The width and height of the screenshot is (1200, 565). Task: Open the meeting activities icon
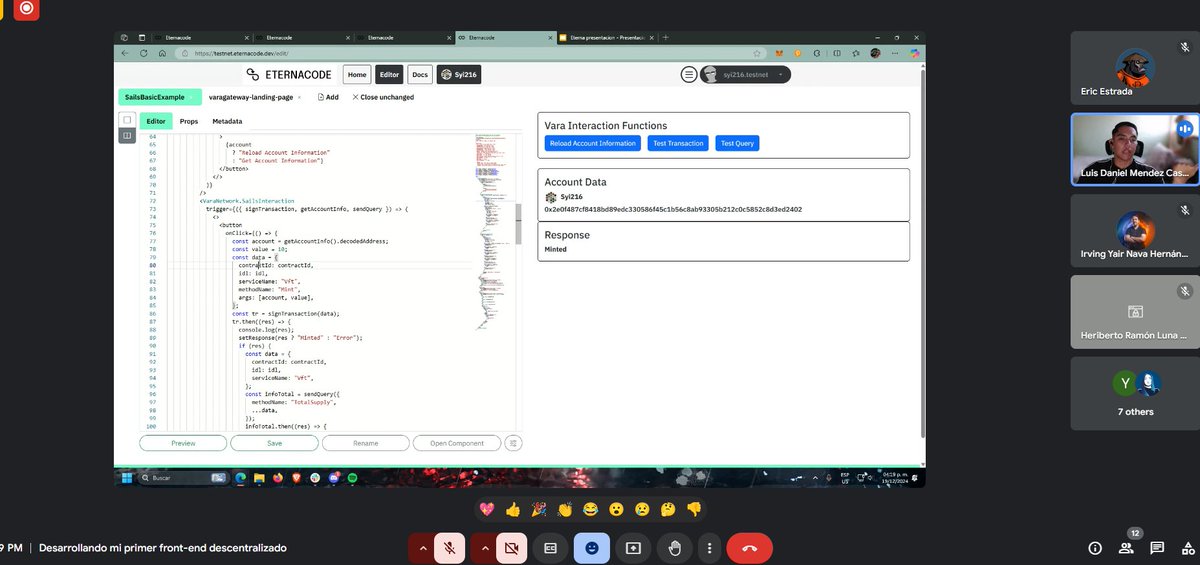1188,548
